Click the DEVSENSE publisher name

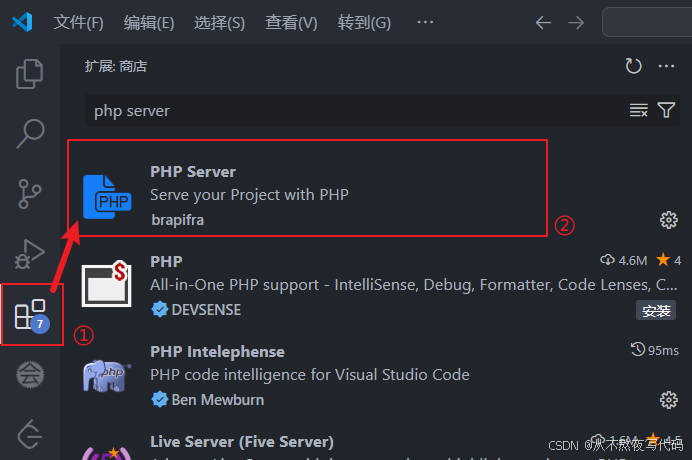click(206, 310)
